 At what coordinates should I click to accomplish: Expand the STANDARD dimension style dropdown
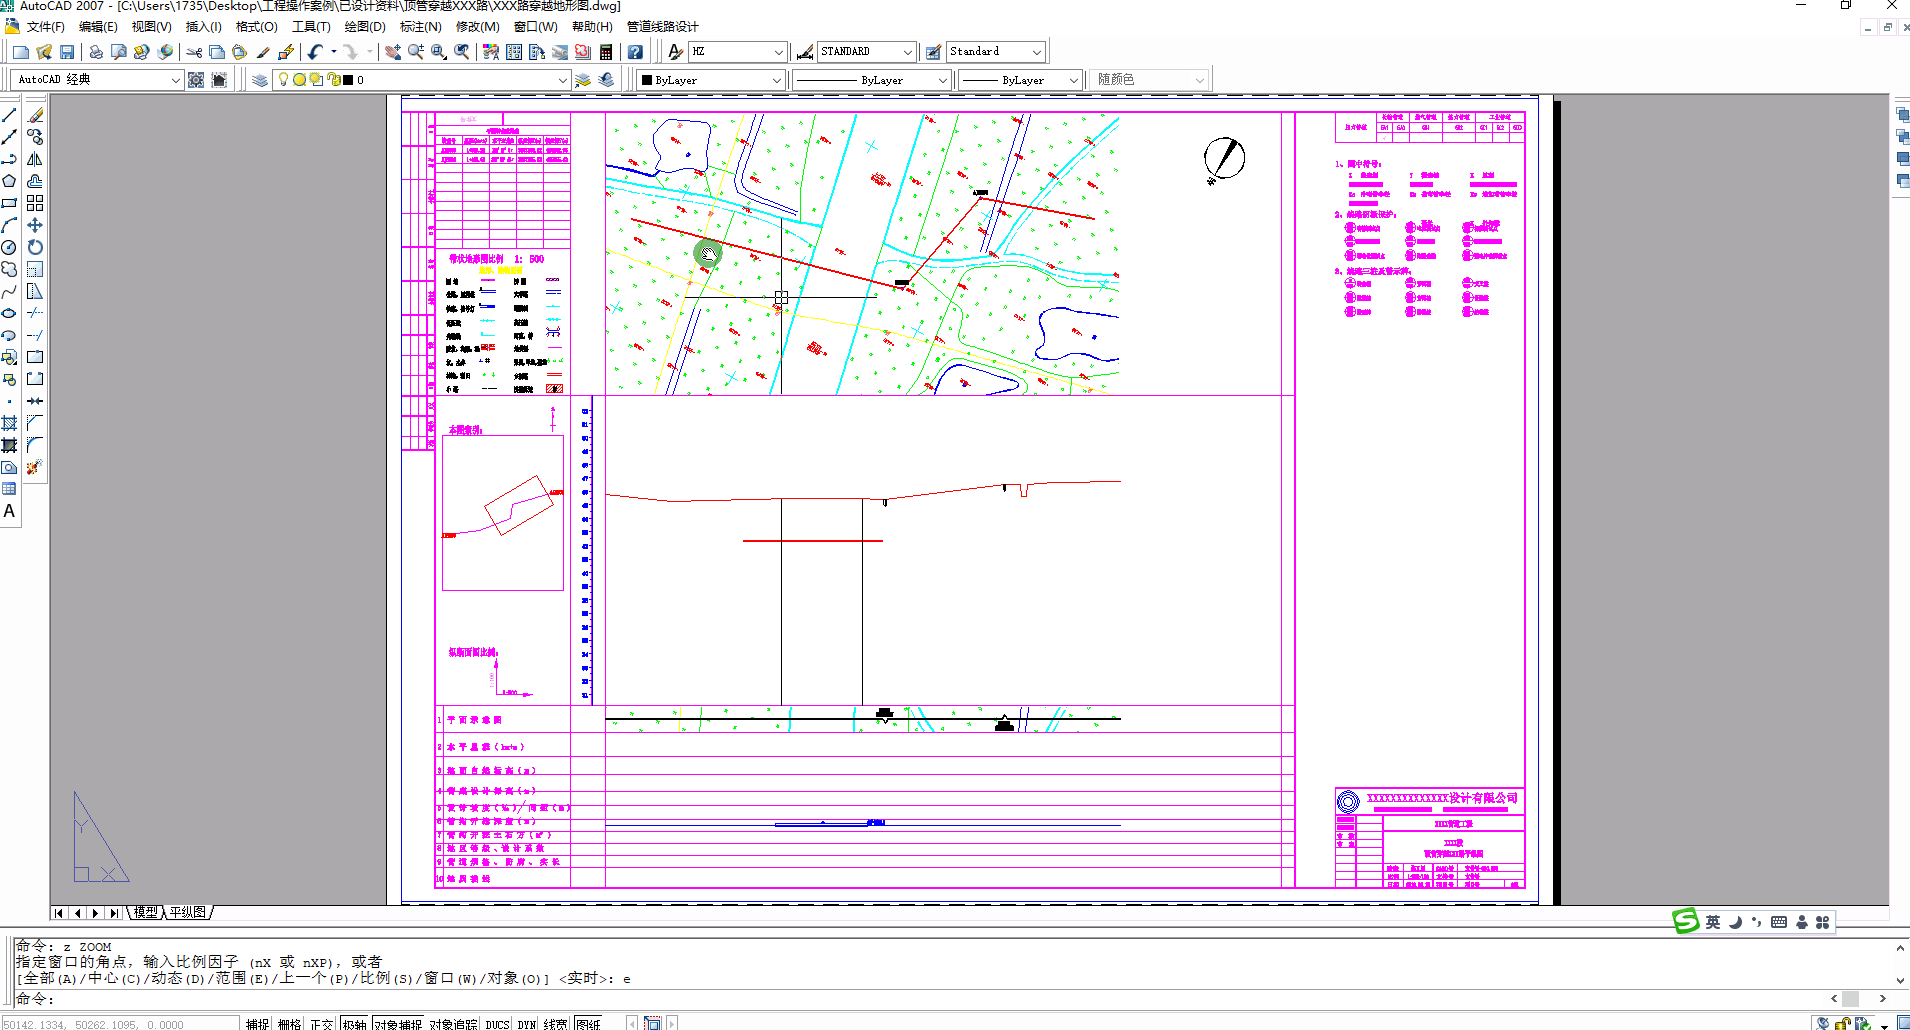point(907,52)
